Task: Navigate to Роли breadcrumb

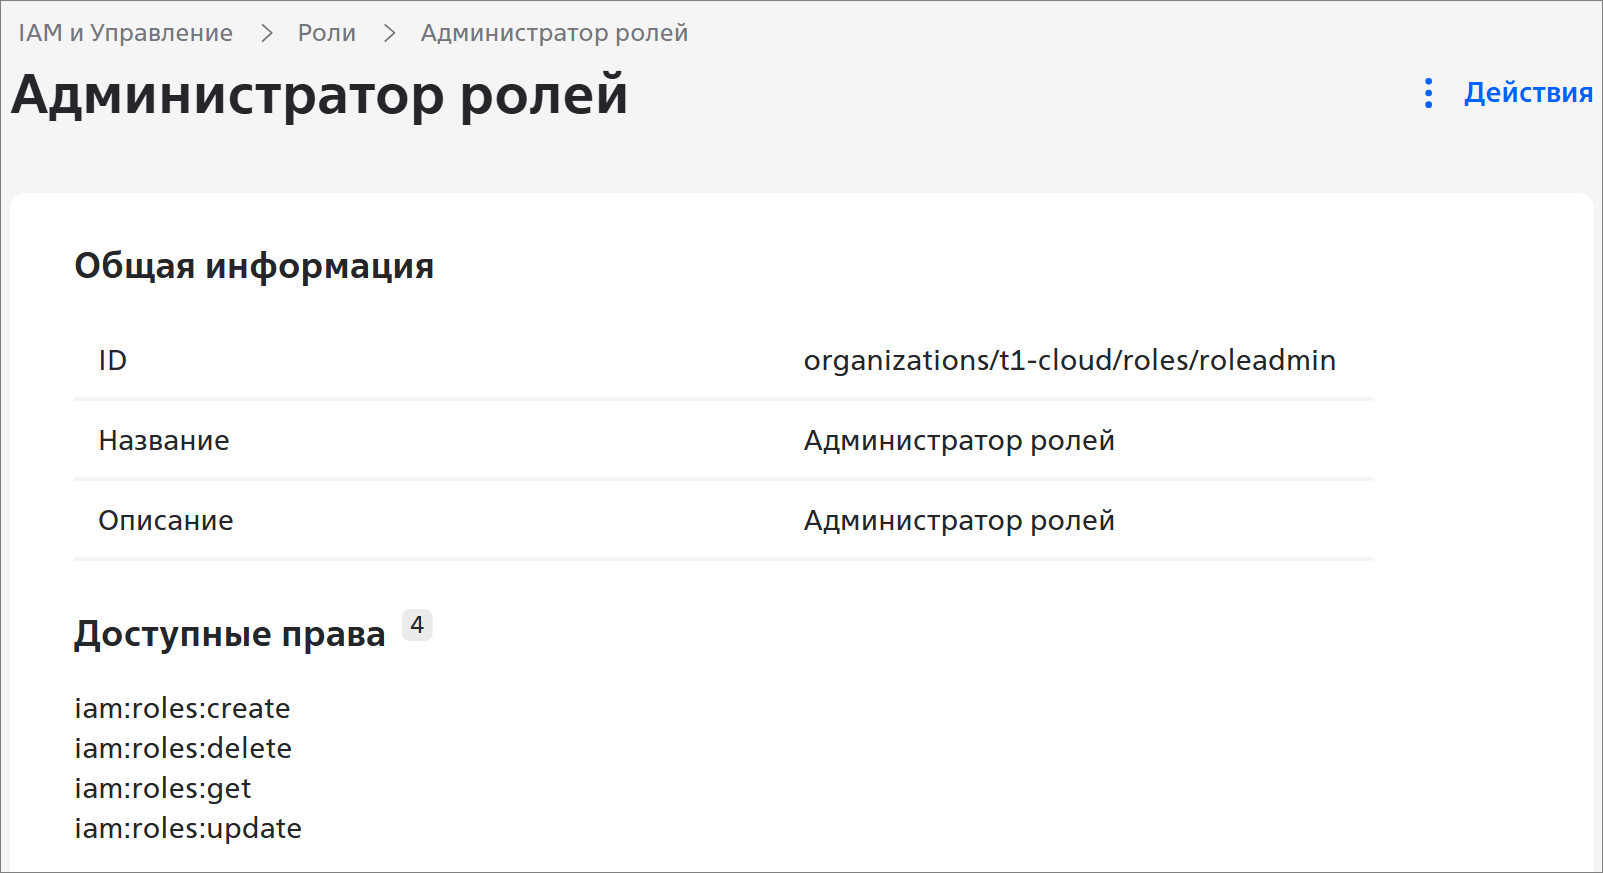Action: [x=327, y=33]
